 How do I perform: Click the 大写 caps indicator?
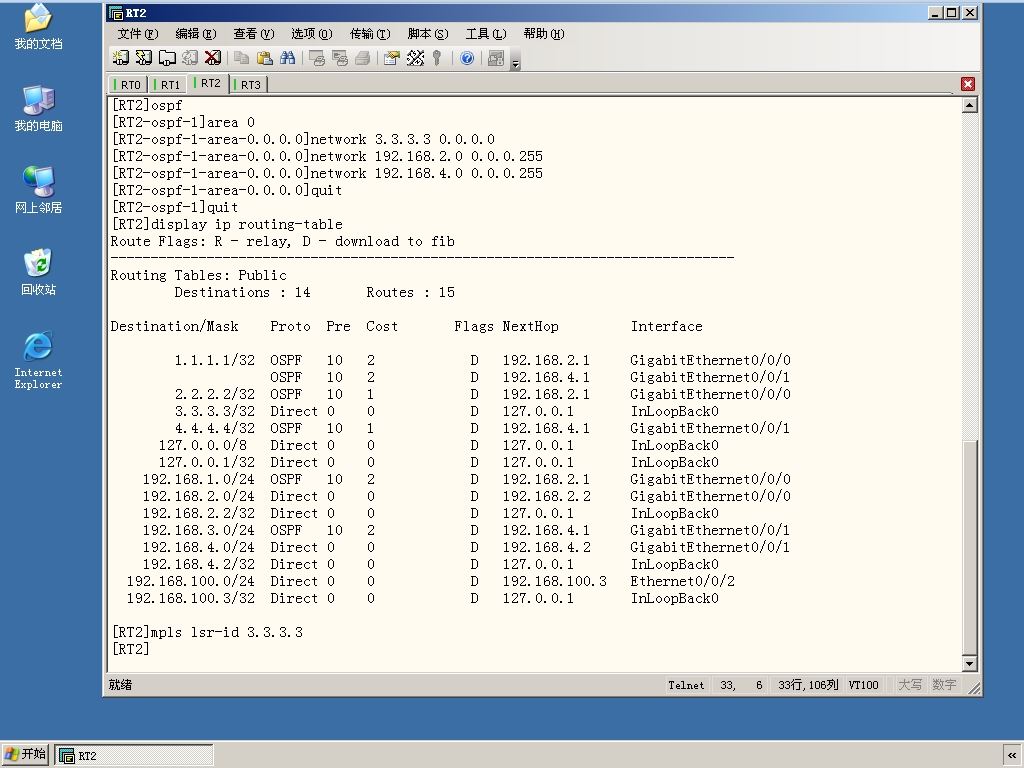pyautogui.click(x=910, y=684)
